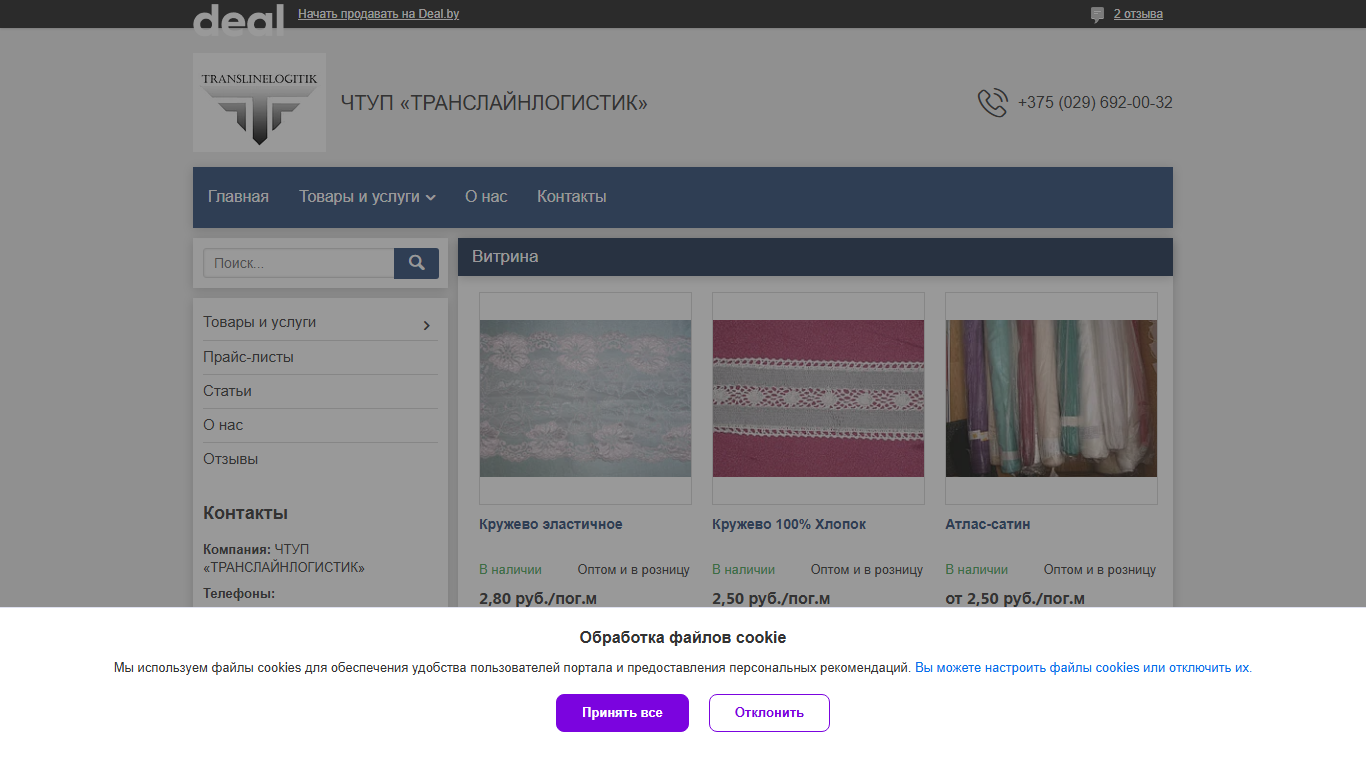The height and width of the screenshot is (768, 1366).
Task: Click the Контакты sidebar heading
Action: (x=246, y=513)
